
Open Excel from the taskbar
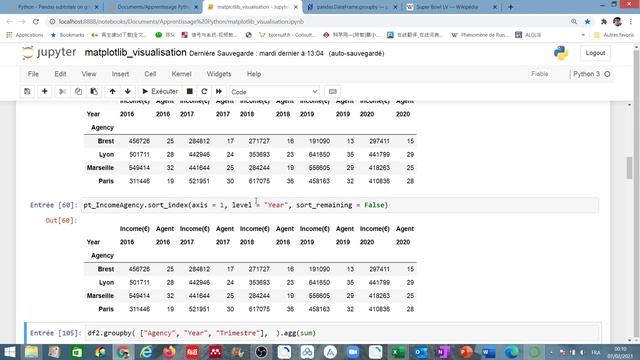point(398,351)
